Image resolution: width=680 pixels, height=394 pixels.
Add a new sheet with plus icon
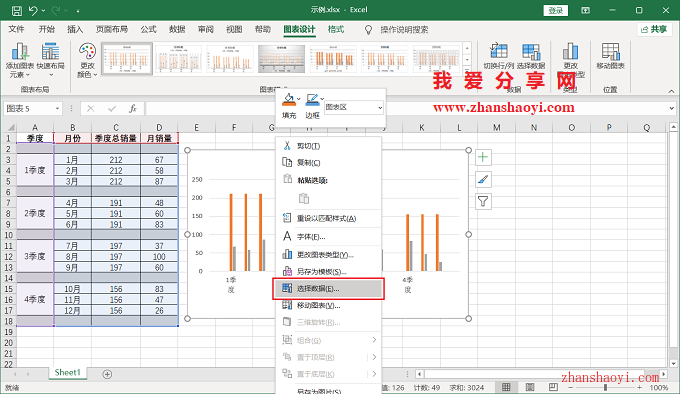point(107,374)
